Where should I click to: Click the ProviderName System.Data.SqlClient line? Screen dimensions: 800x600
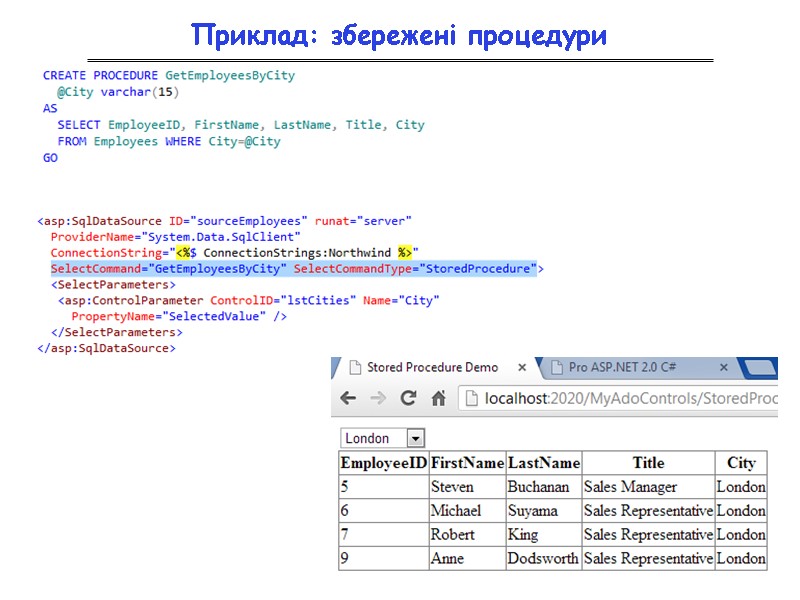(176, 237)
